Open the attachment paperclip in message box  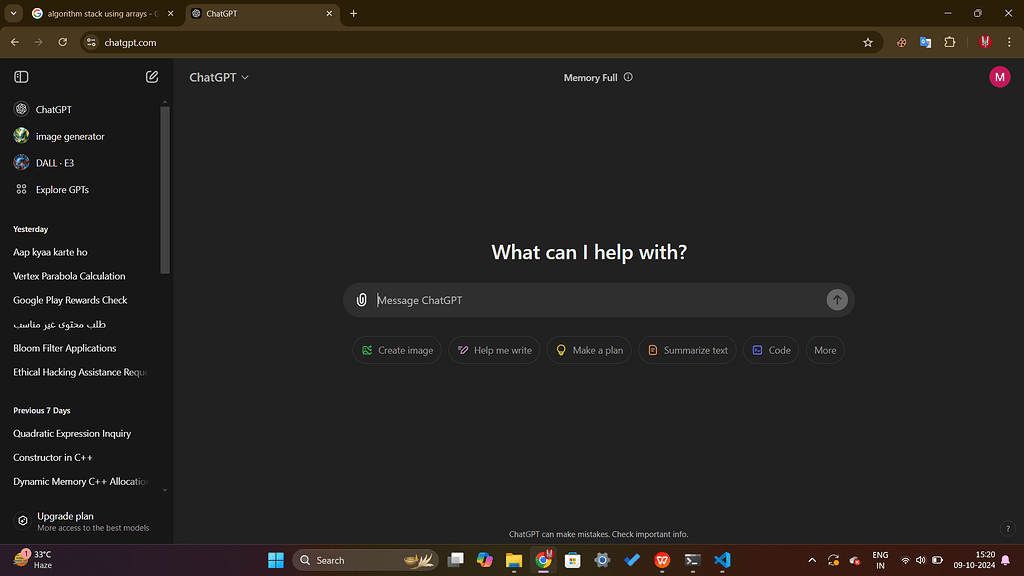[x=361, y=299]
